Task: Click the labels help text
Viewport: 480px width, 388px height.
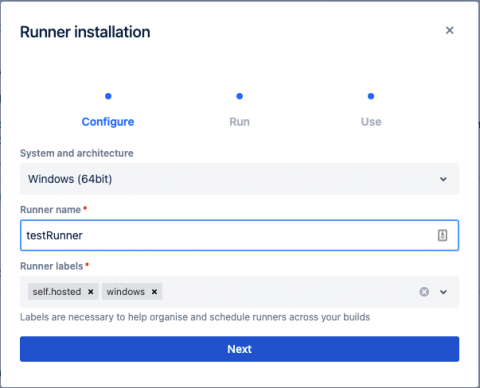Action: 195,317
